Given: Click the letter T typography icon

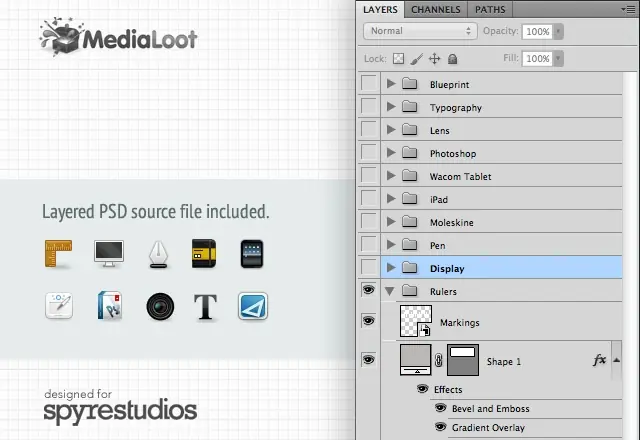Looking at the screenshot, I should (205, 307).
